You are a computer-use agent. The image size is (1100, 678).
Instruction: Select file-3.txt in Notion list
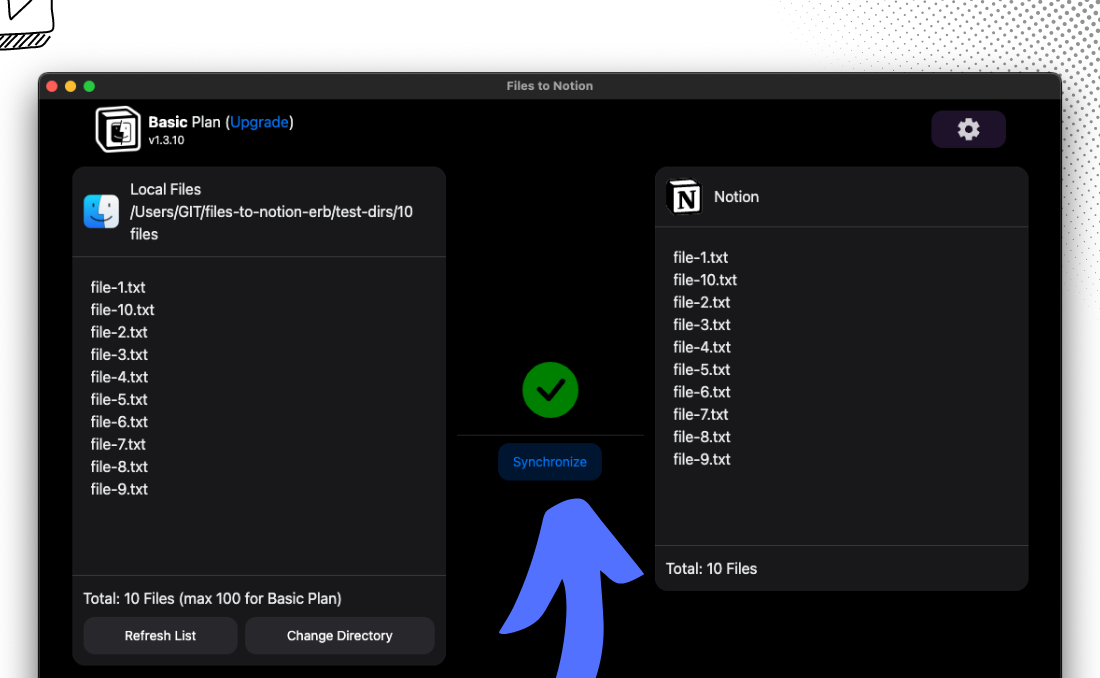click(702, 325)
